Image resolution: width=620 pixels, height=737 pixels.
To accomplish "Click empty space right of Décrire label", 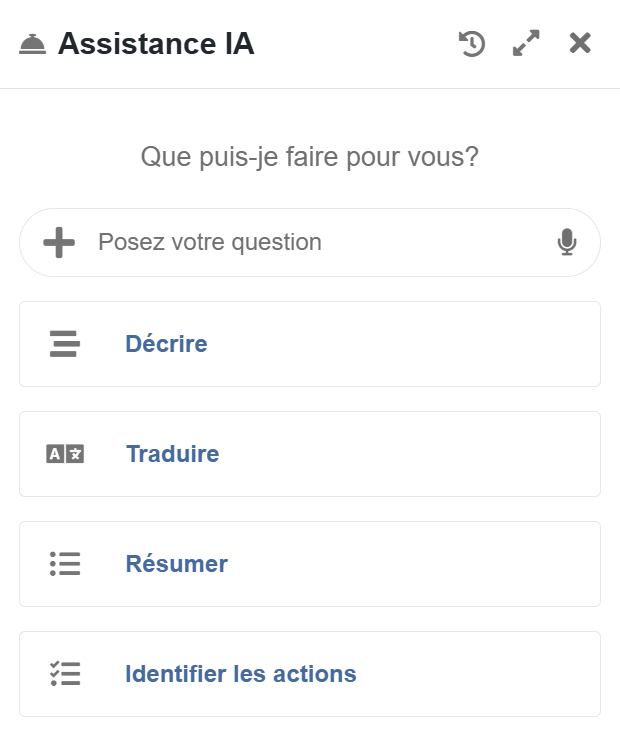I will pyautogui.click(x=420, y=344).
